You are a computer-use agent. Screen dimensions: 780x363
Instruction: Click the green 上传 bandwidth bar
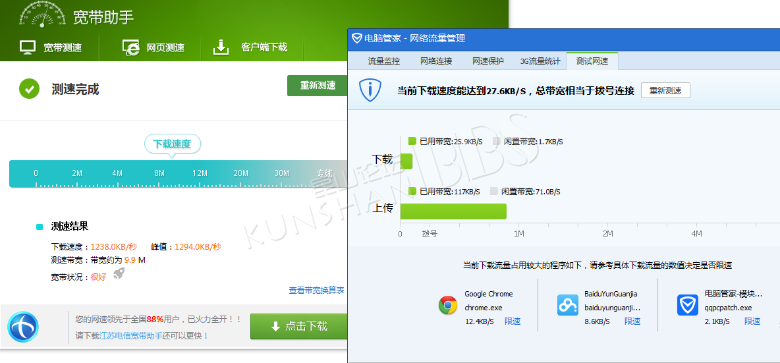pos(453,211)
